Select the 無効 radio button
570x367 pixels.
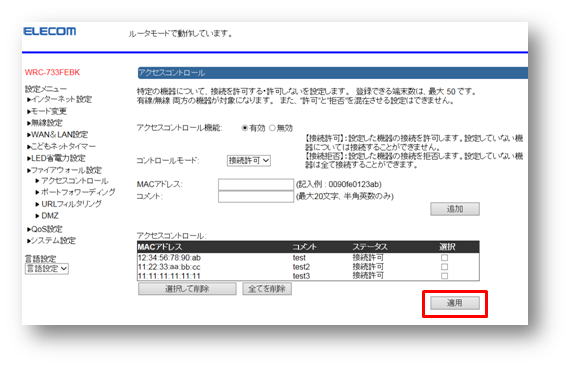pyautogui.click(x=272, y=128)
